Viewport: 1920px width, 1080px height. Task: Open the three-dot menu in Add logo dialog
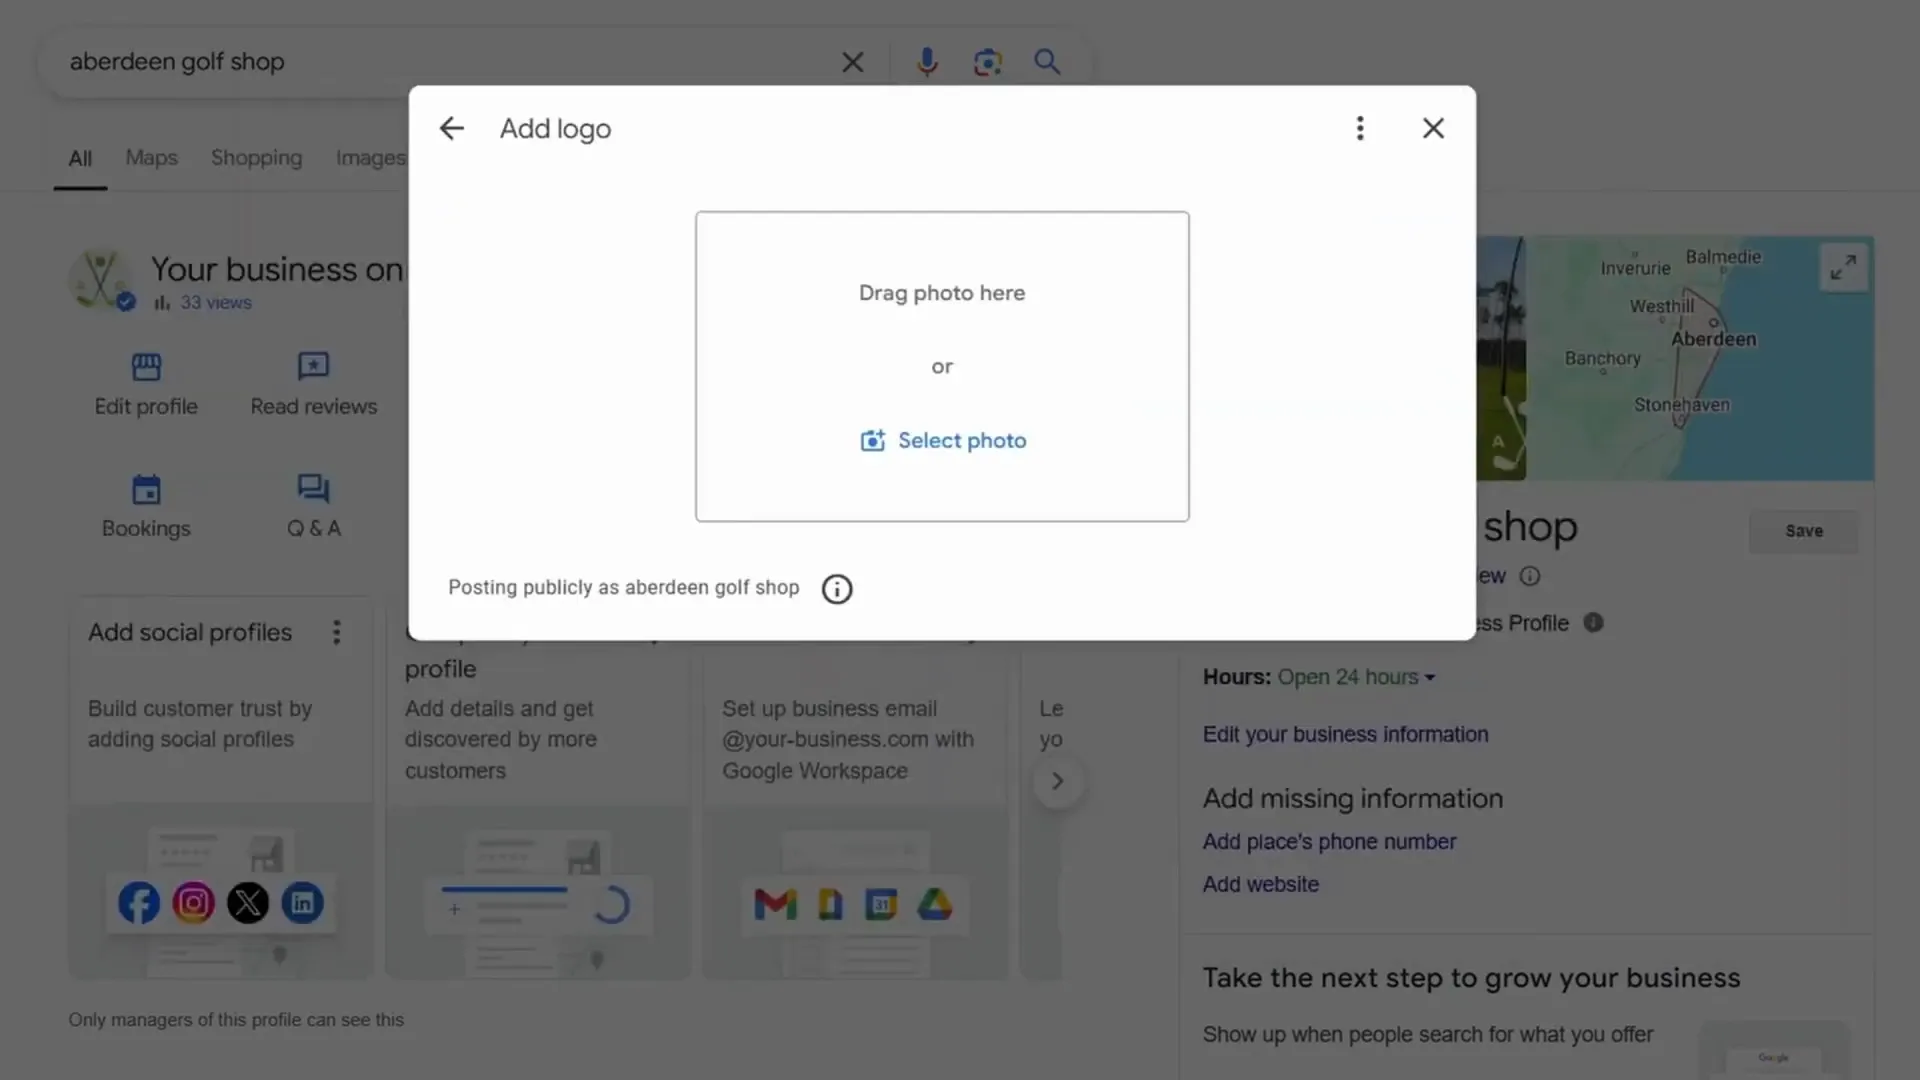click(1359, 128)
